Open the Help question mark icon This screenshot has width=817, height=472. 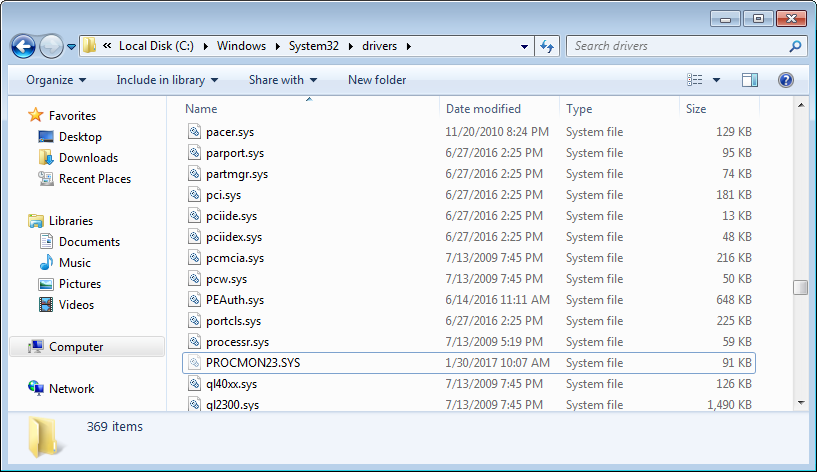point(786,80)
